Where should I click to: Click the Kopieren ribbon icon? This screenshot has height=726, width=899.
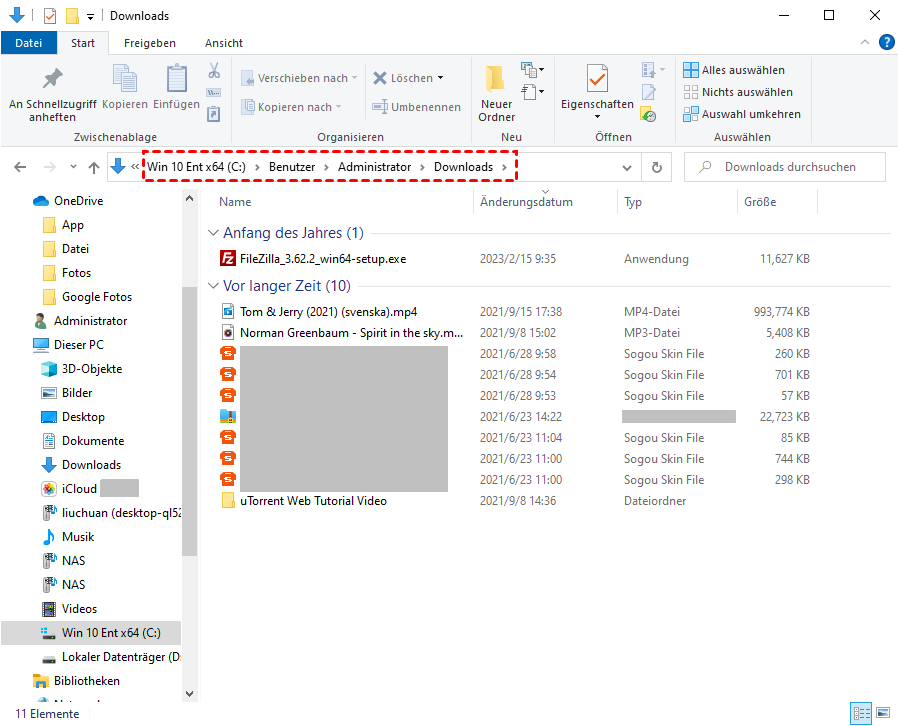124,87
